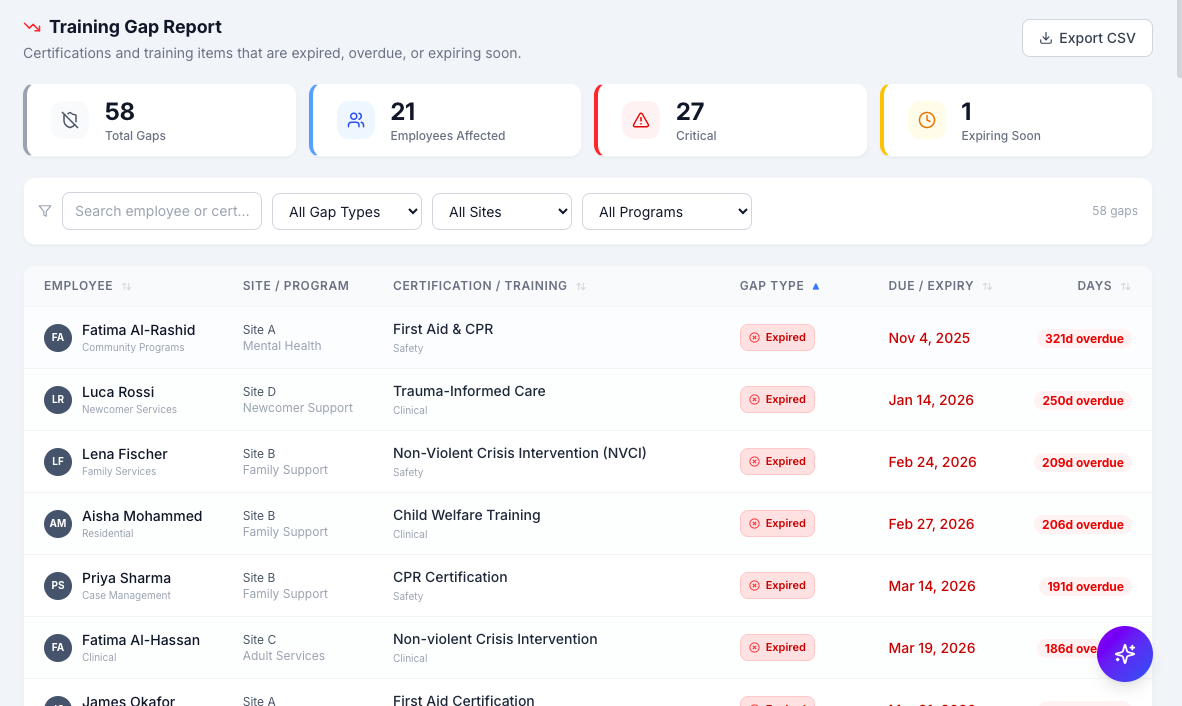Sort by the Days column

1104,286
